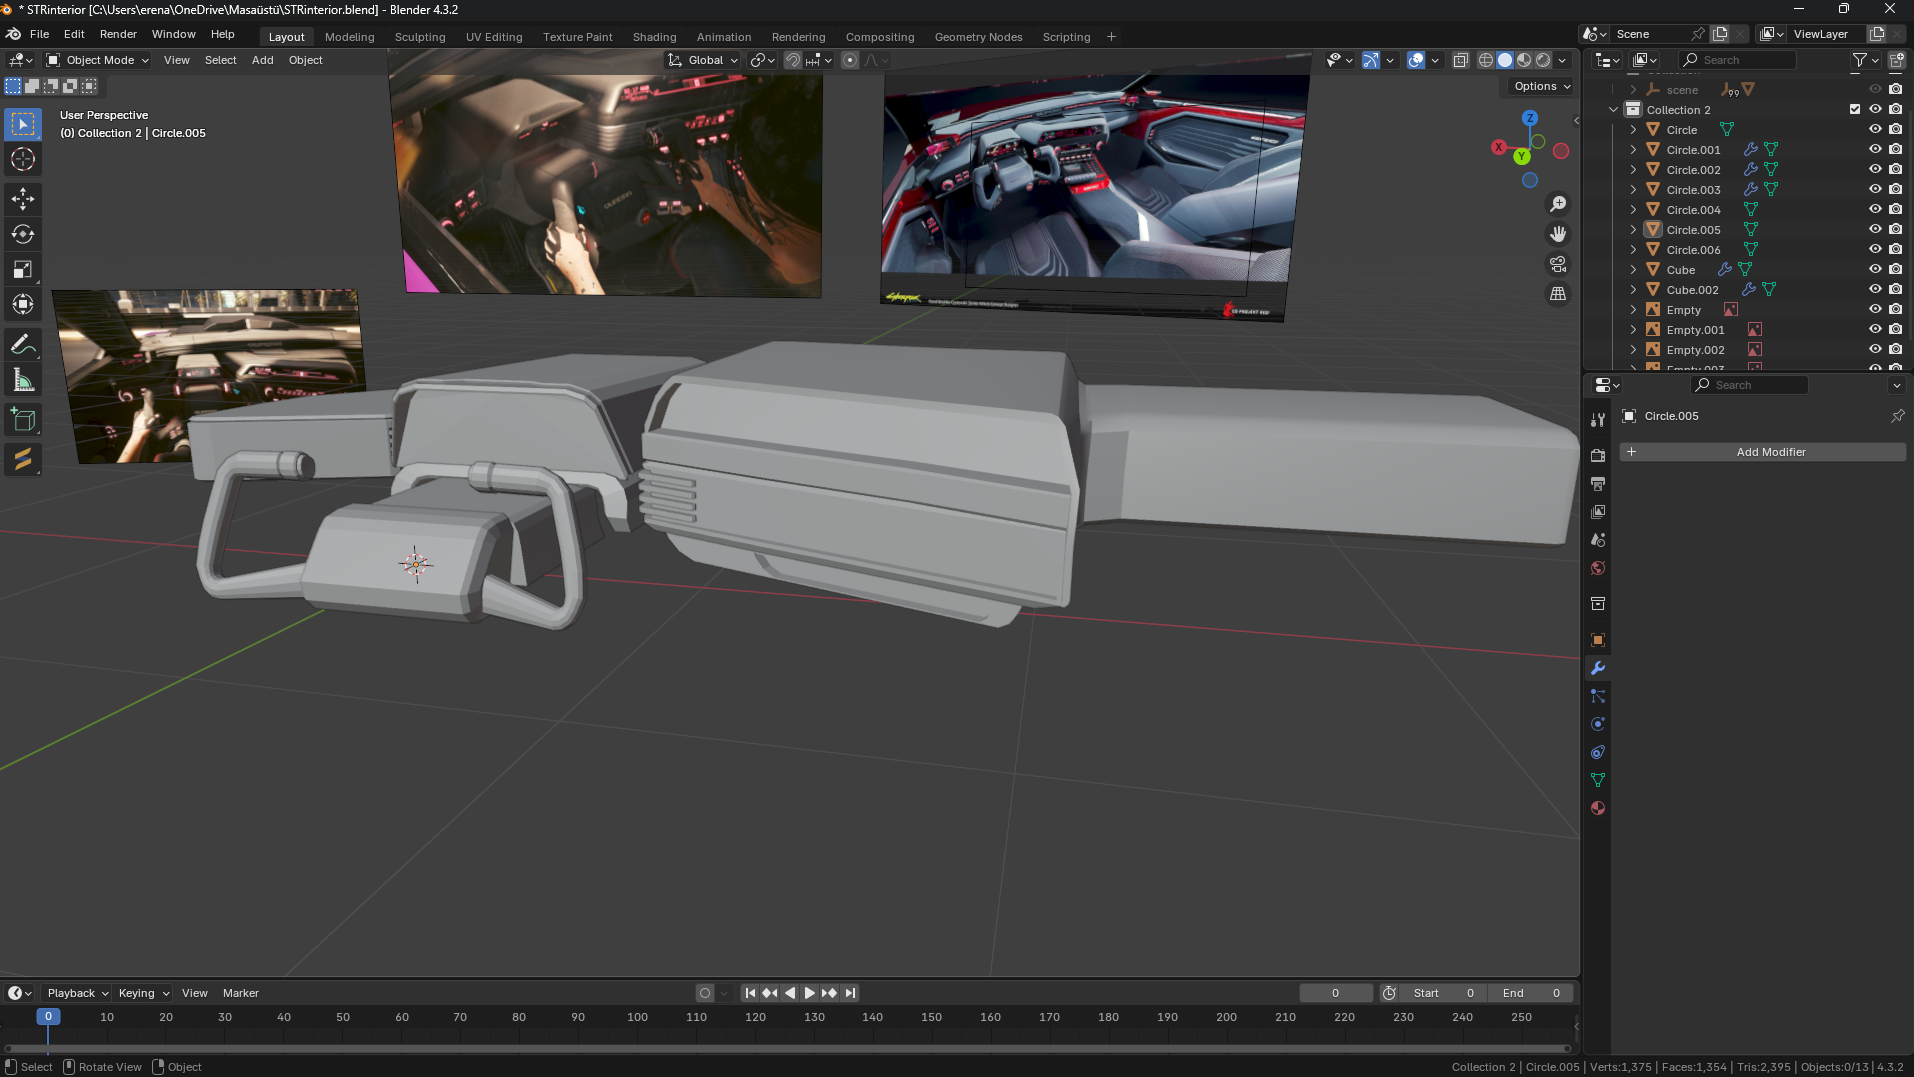Select the Scale tool
This screenshot has height=1077, width=1914.
(23, 269)
